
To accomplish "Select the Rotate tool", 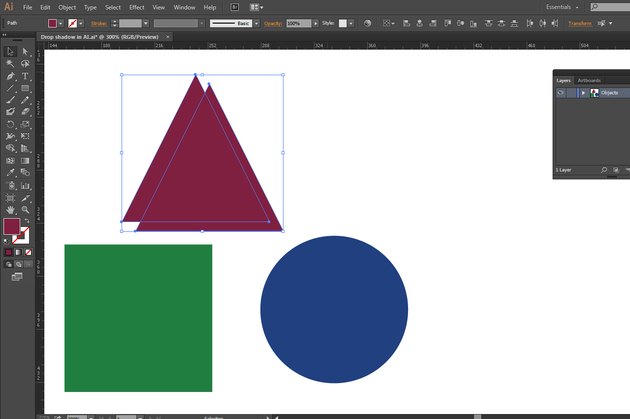I will pyautogui.click(x=10, y=125).
